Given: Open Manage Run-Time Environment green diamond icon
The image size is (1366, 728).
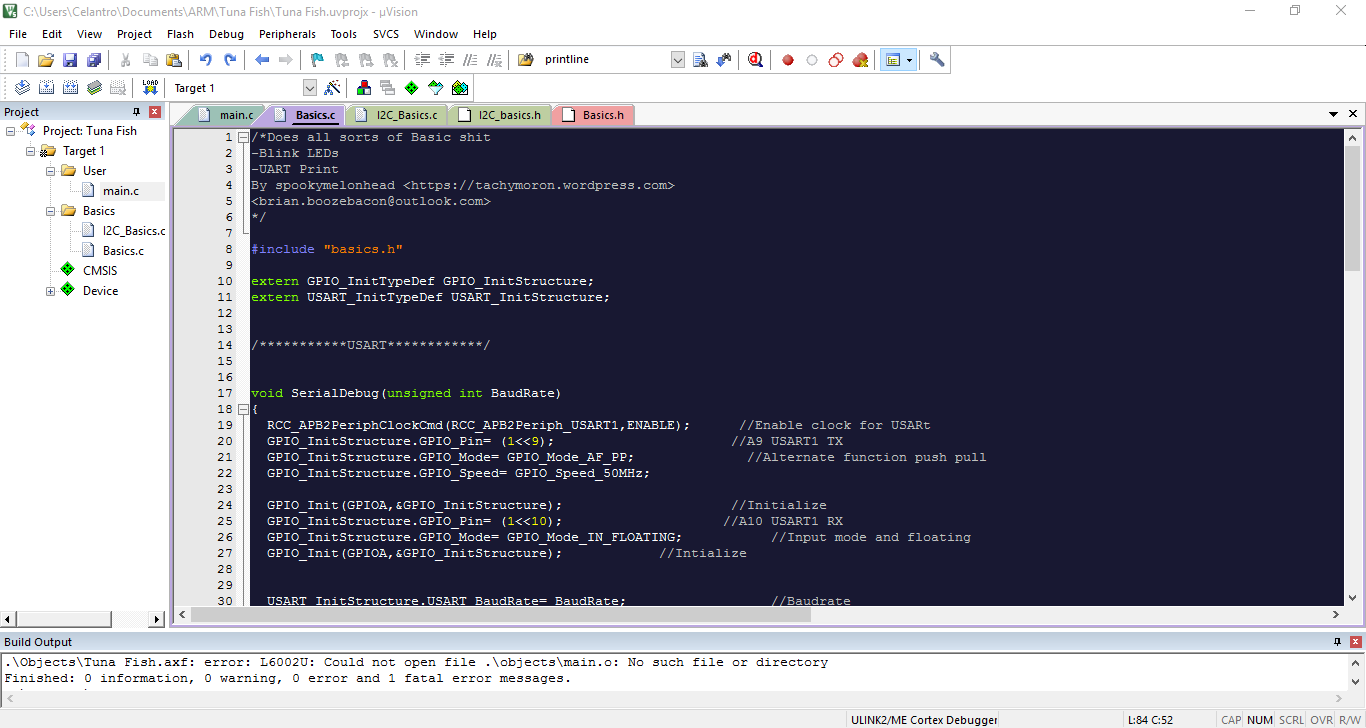Looking at the screenshot, I should (x=411, y=88).
